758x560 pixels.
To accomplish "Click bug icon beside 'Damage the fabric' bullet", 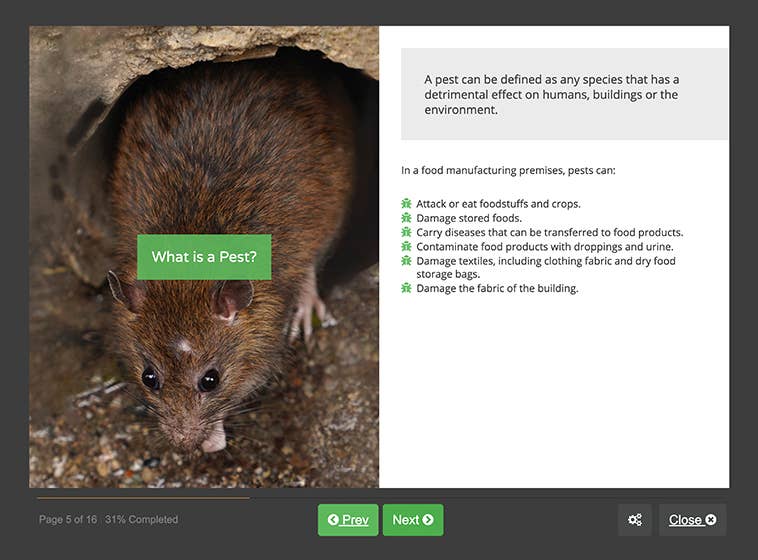I will (x=406, y=288).
